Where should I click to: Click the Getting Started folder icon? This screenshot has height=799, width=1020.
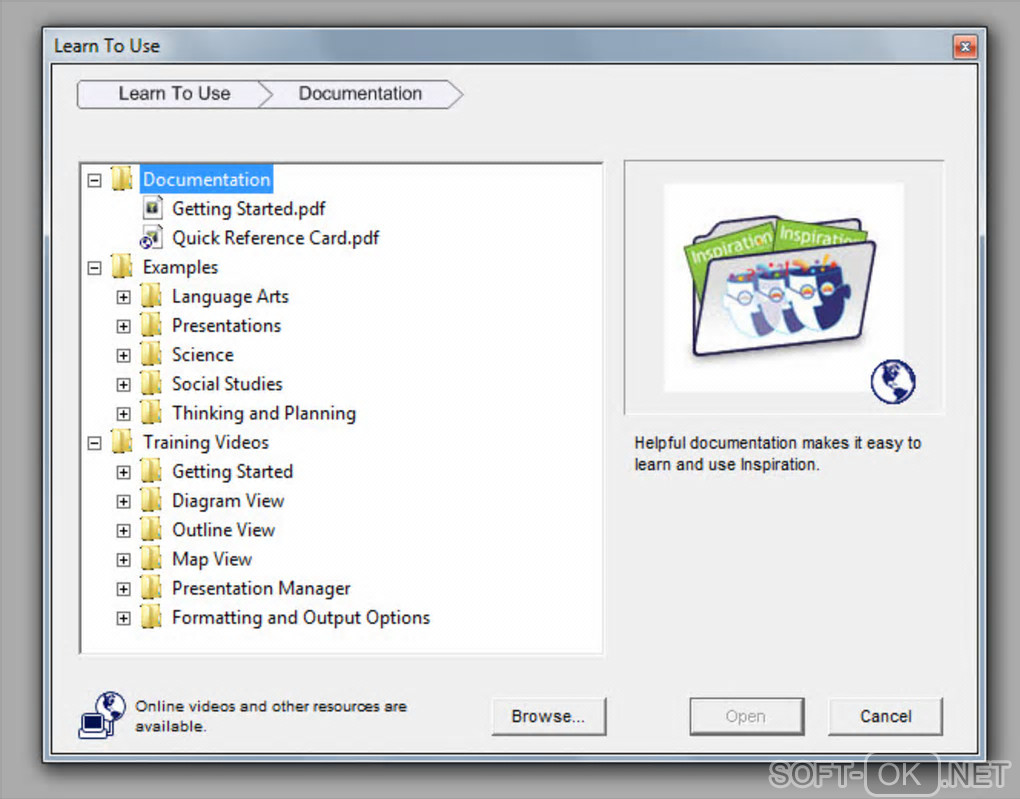[151, 471]
